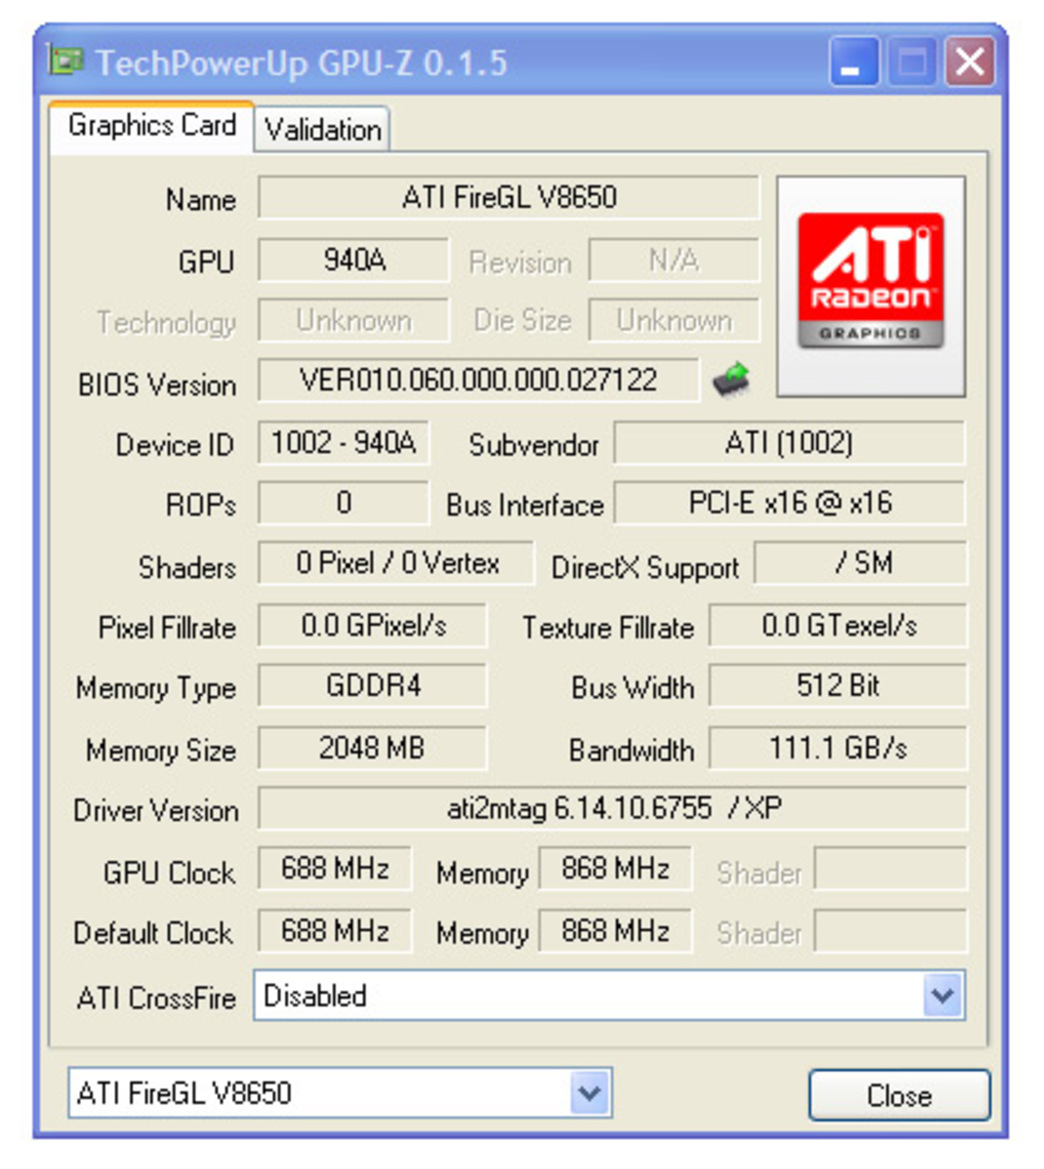Viewport: 1044px width, 1169px height.
Task: Click the Pixel Fillrate 0.0 GPixel/s field
Action: point(373,626)
